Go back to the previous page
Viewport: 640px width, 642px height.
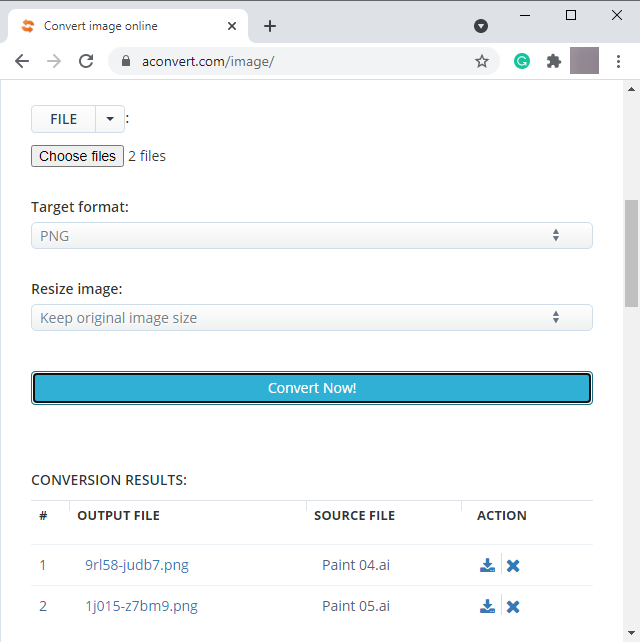[22, 61]
